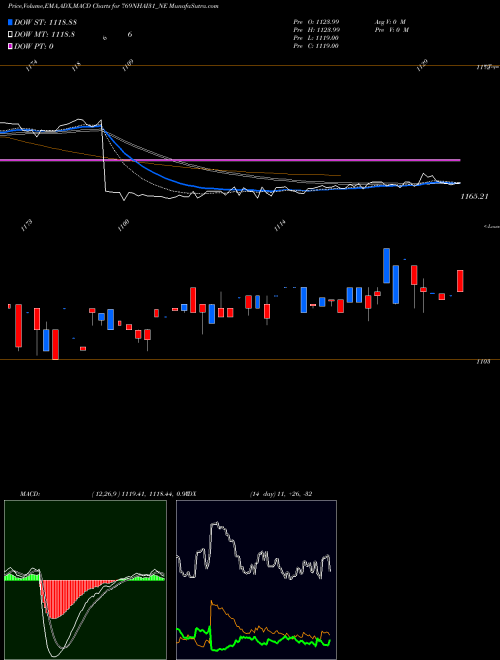Open the MACD histogram chart panel

coord(85,580)
